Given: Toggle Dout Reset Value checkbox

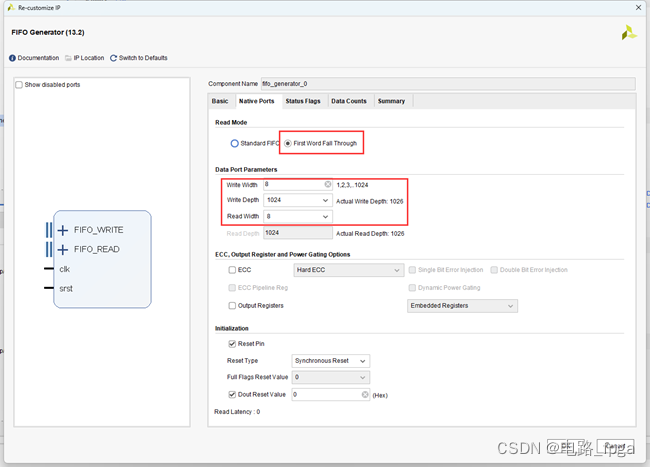Looking at the screenshot, I should (232, 394).
